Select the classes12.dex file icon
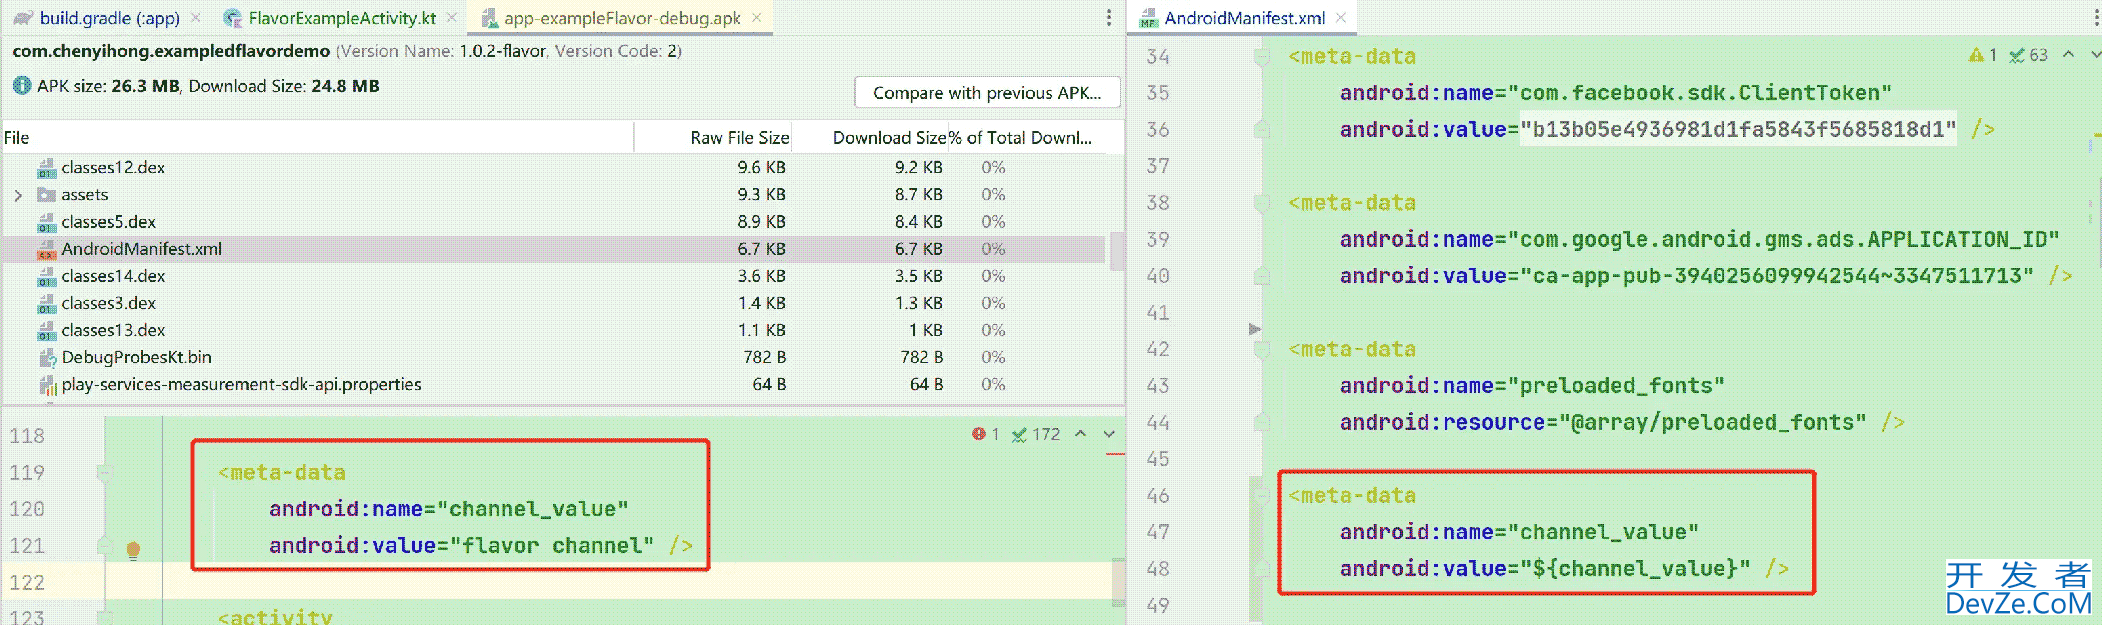The height and width of the screenshot is (625, 2102). (46, 168)
